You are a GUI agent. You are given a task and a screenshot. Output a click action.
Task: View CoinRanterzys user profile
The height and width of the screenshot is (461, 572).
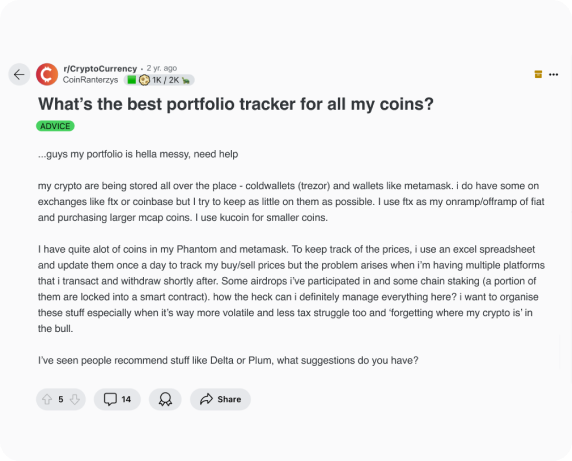90,80
